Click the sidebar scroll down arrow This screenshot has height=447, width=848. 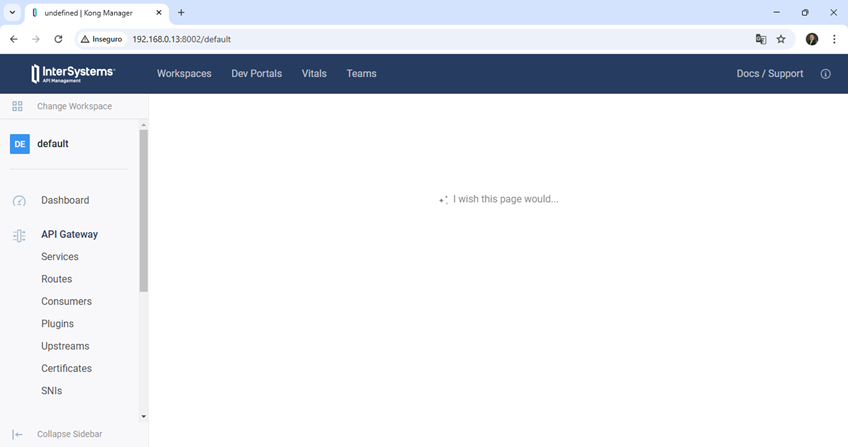(x=143, y=416)
